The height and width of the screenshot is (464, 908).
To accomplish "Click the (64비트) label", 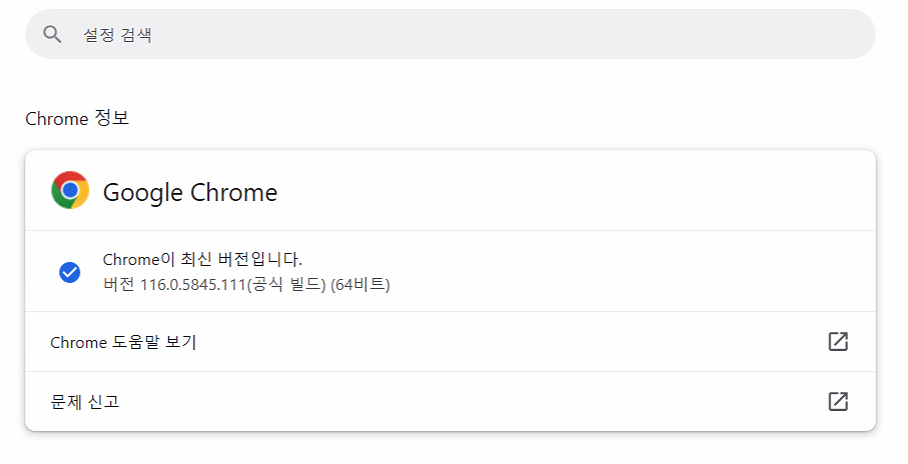I will point(360,285).
